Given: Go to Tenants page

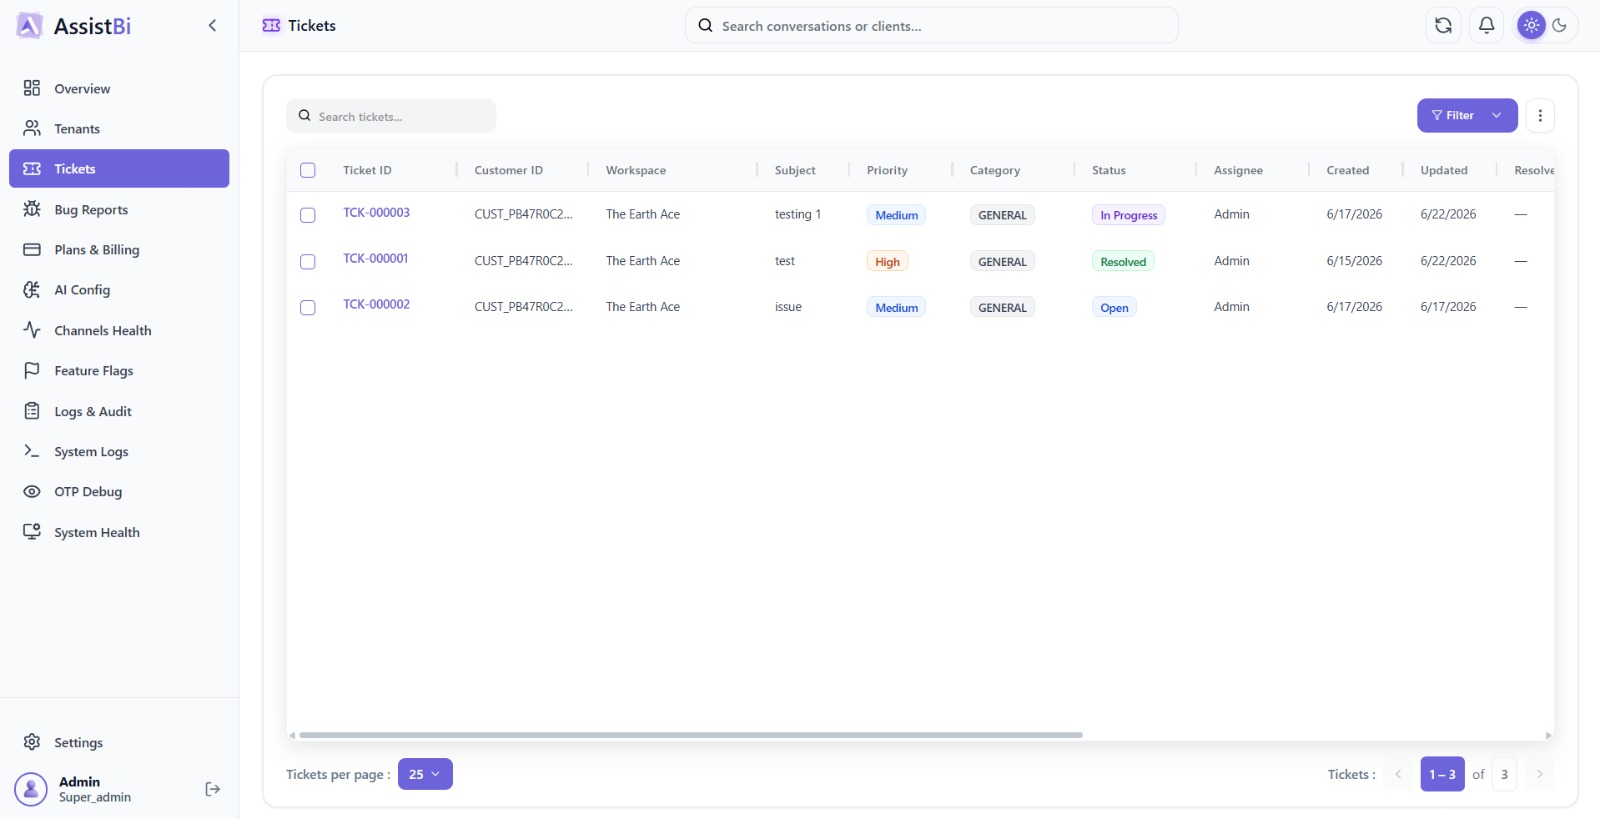Looking at the screenshot, I should 119,128.
